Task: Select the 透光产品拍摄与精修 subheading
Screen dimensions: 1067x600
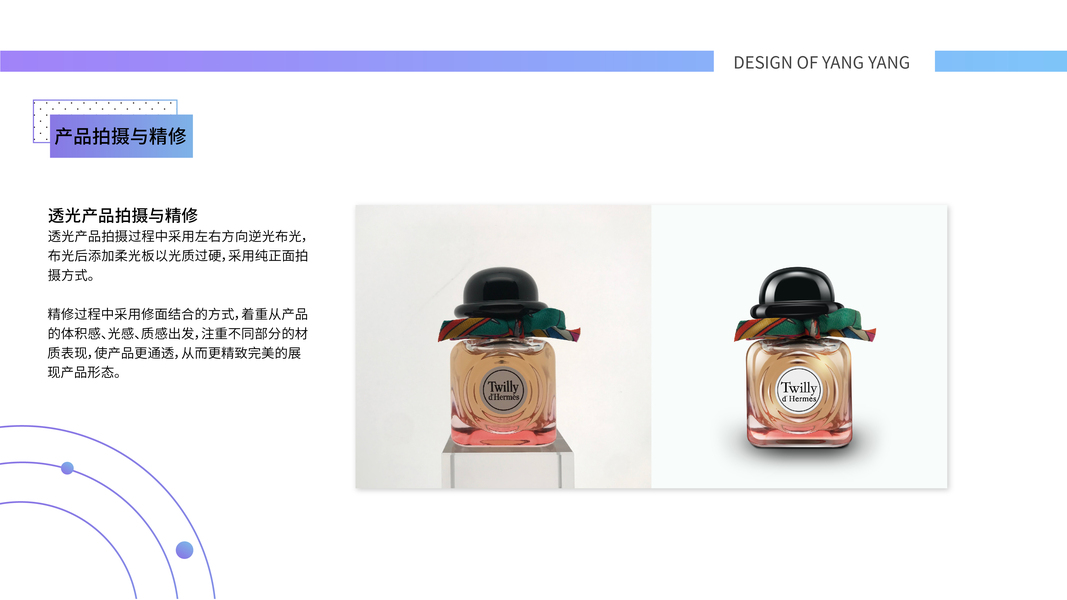Action: [x=122, y=216]
